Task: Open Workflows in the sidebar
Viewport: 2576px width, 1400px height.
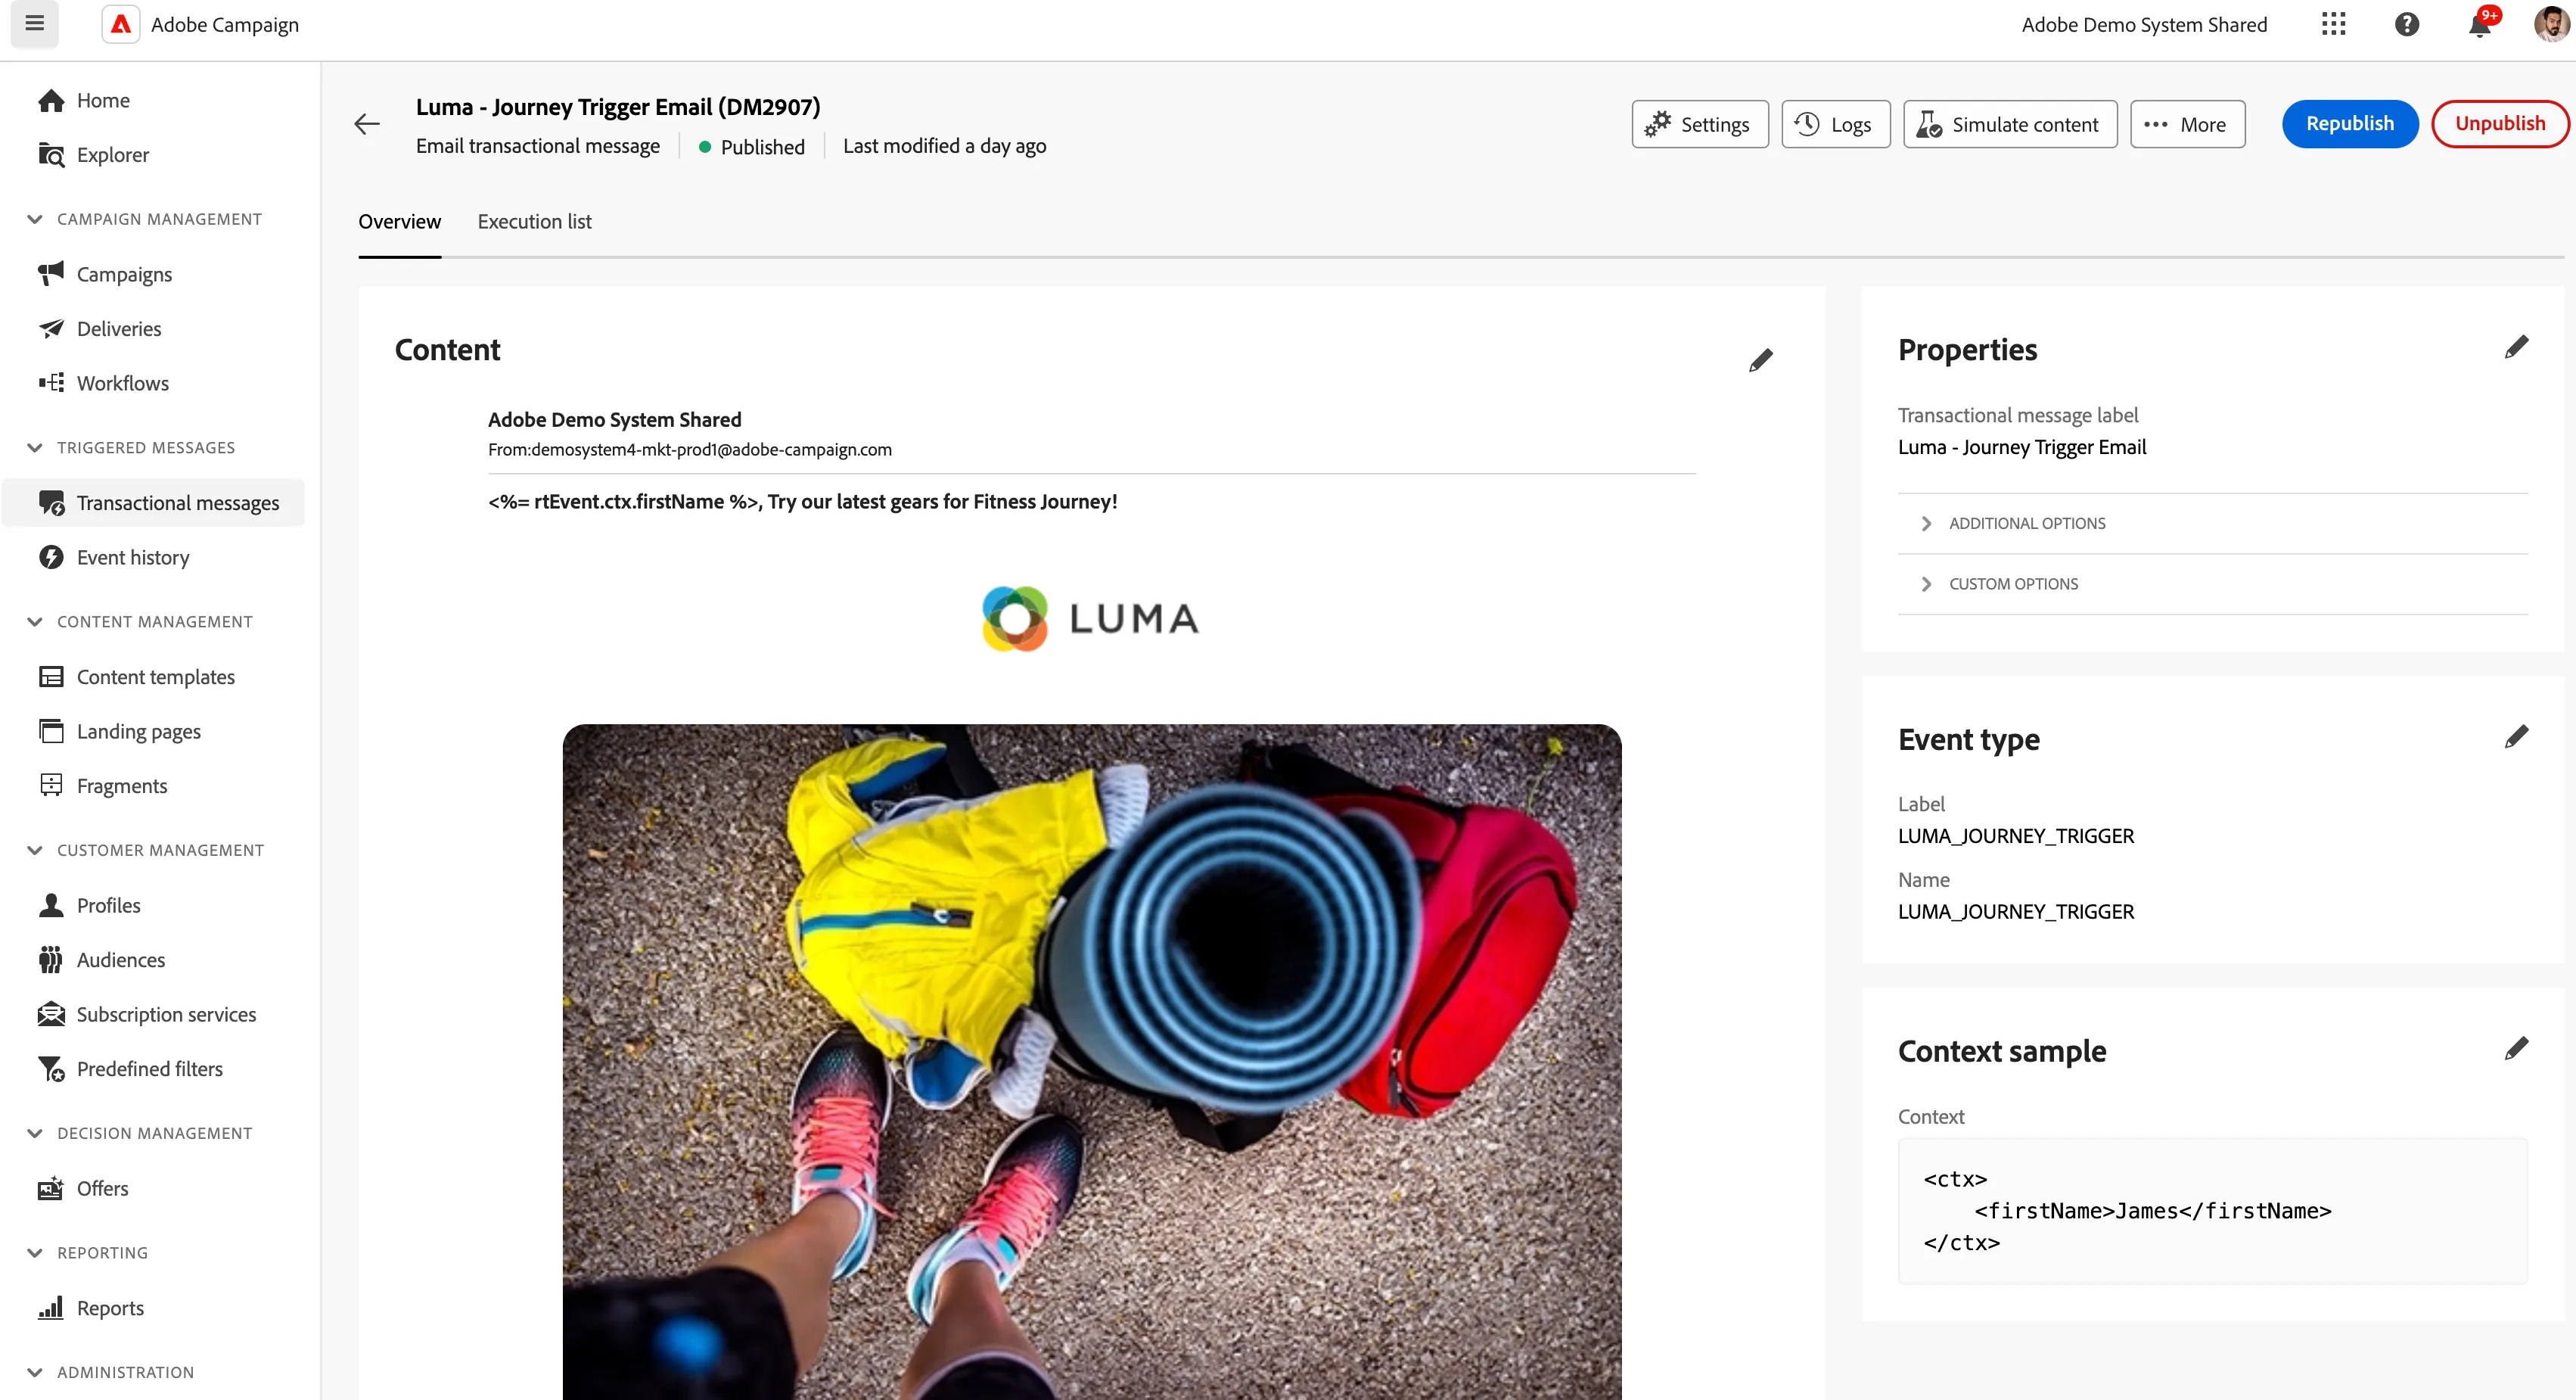Action: point(152,383)
